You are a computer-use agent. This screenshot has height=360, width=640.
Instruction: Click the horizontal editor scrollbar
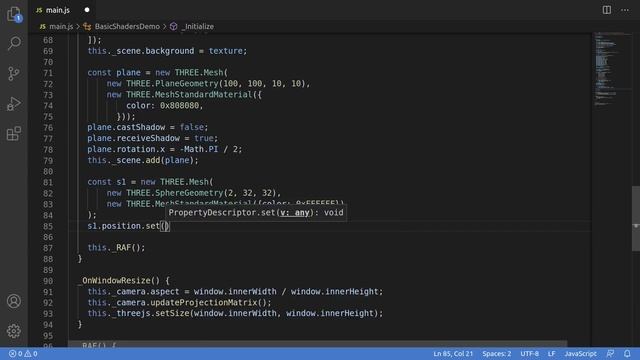[318, 344]
